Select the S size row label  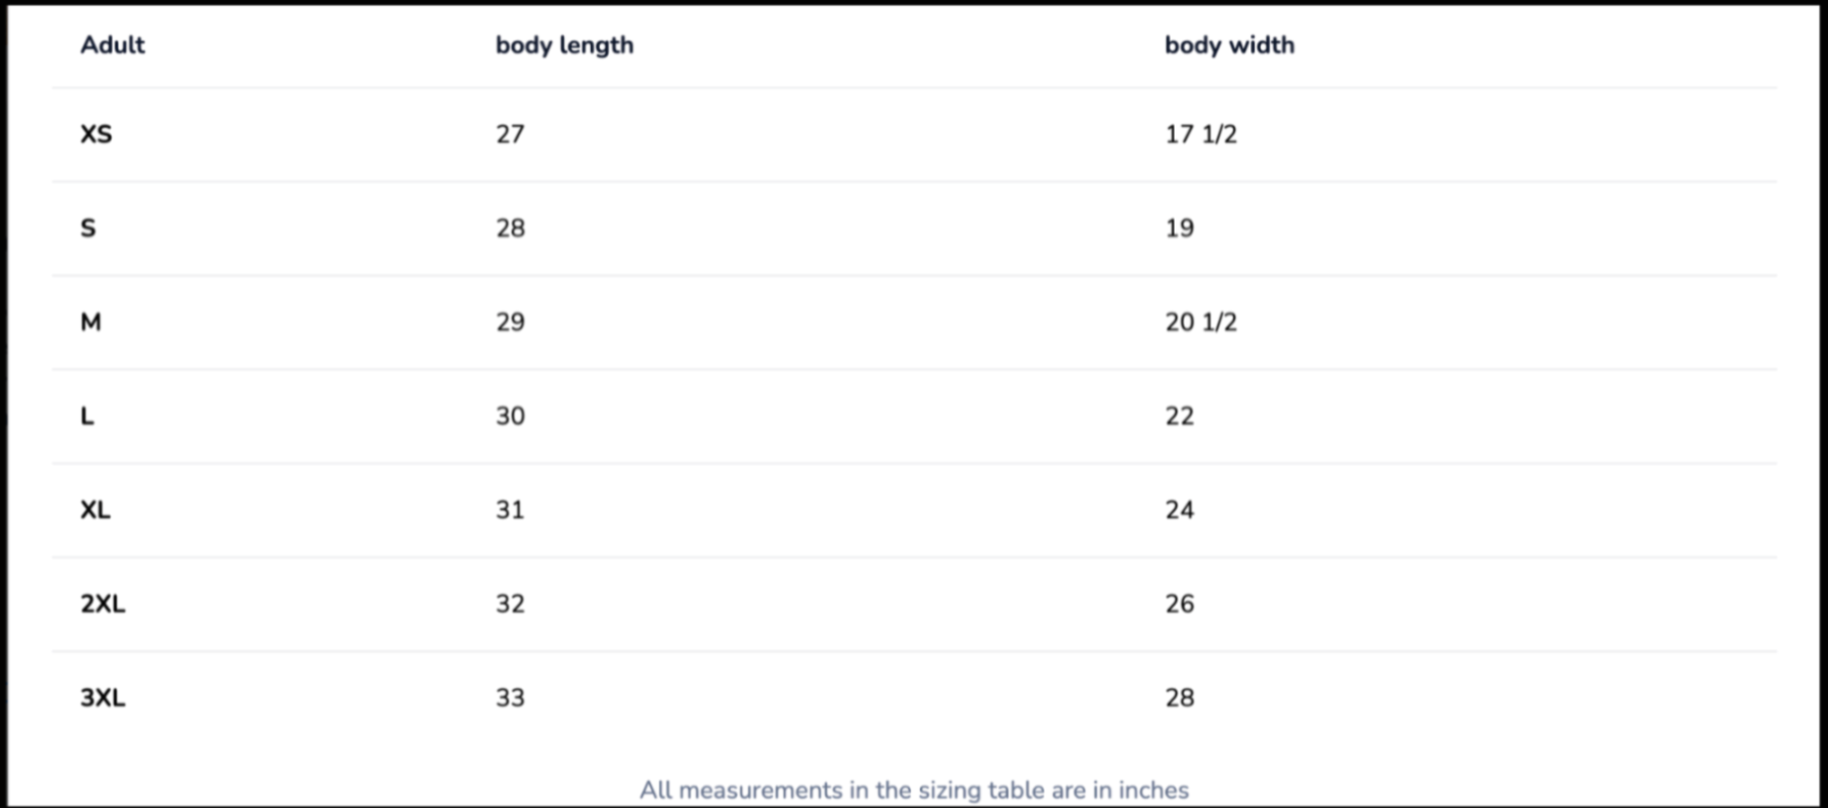tap(88, 228)
